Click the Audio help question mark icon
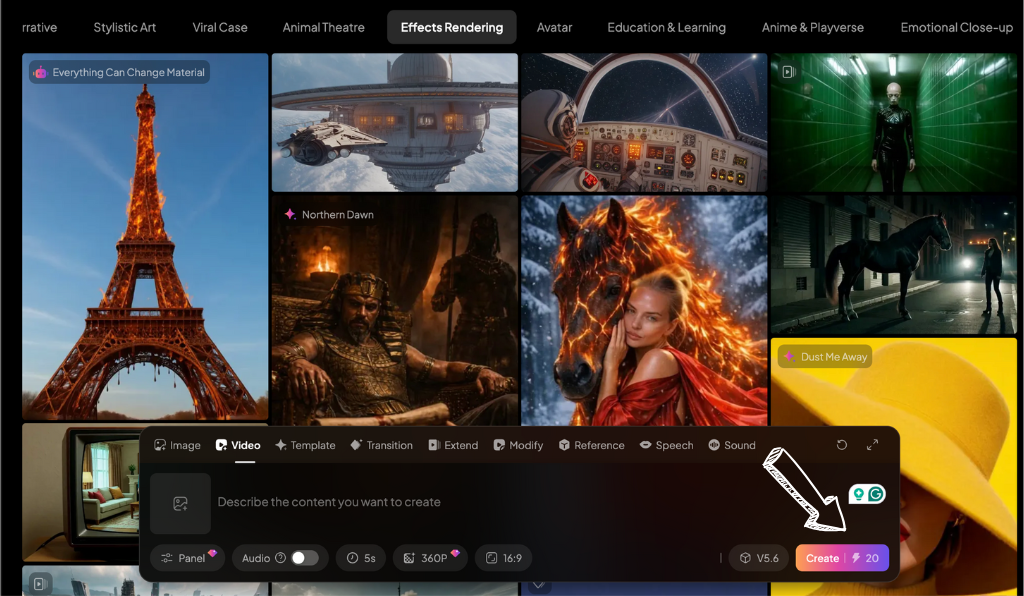This screenshot has height=596, width=1024. click(x=280, y=558)
